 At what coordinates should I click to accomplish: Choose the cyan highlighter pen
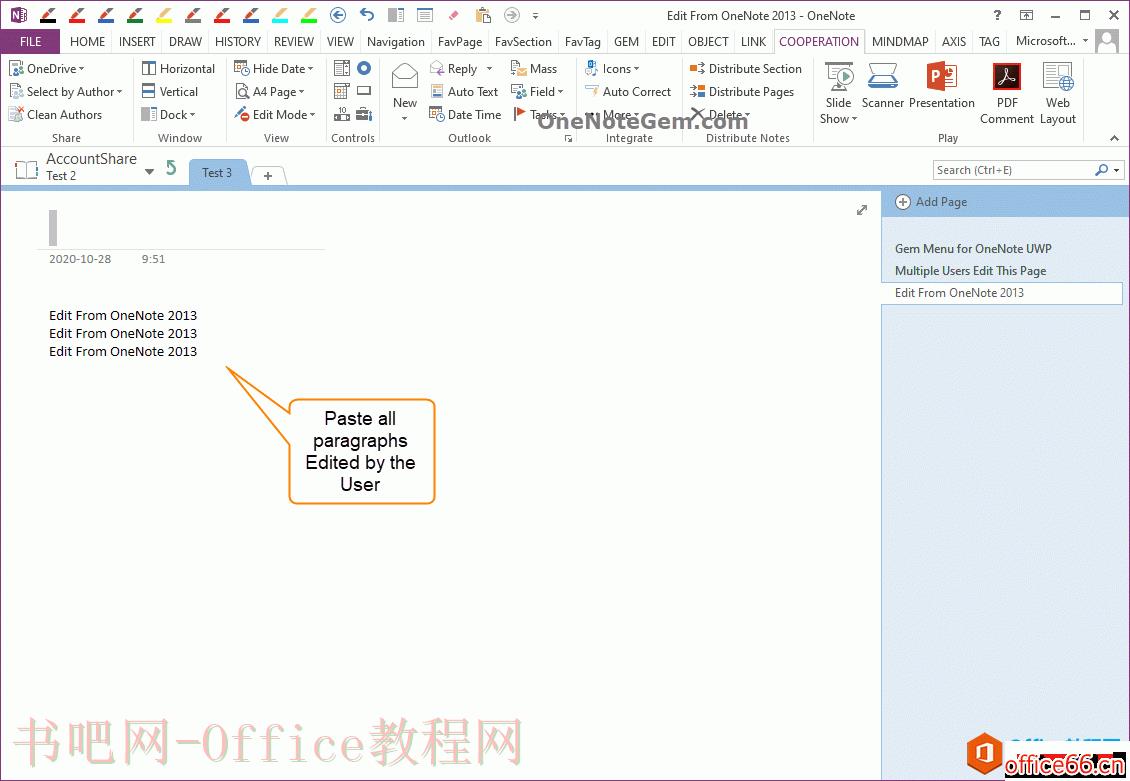280,15
